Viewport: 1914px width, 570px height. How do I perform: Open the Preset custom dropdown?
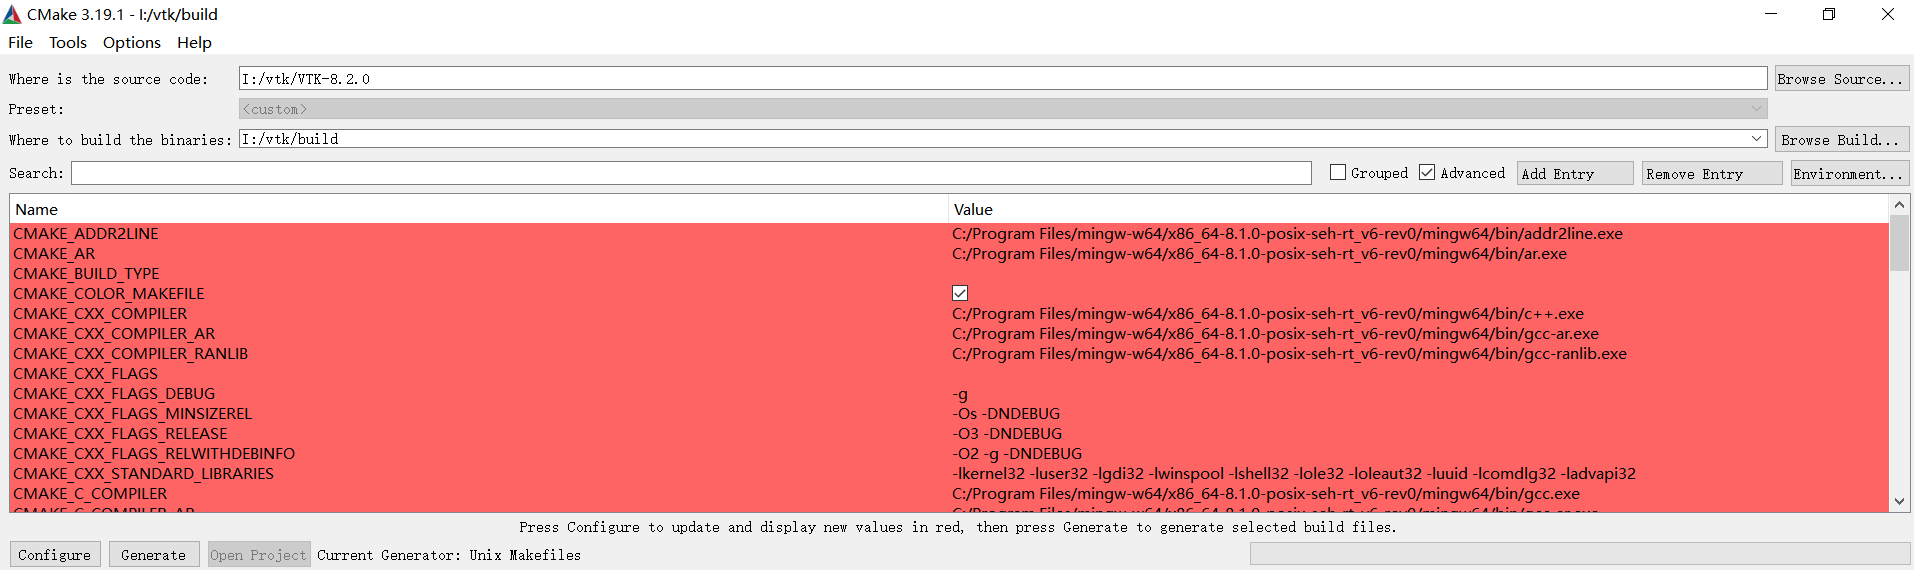(x=1003, y=109)
